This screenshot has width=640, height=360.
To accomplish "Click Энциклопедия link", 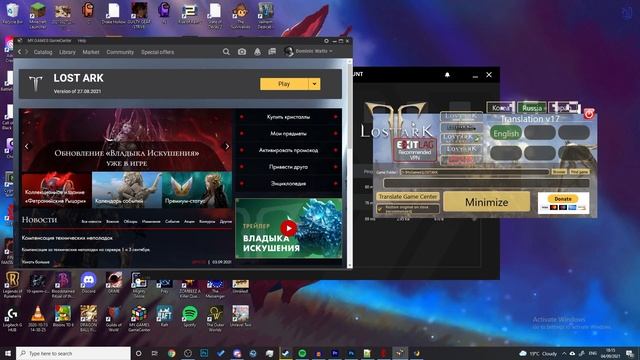I will (x=288, y=184).
